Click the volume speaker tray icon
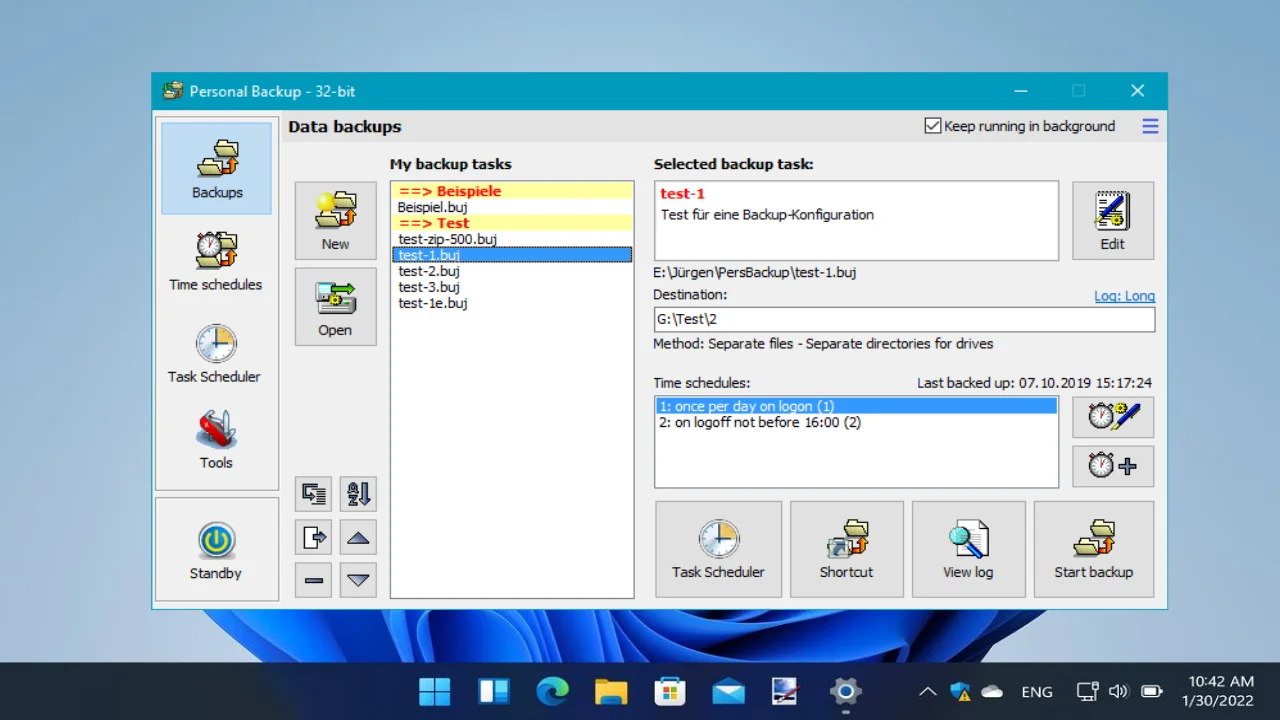The height and width of the screenshot is (720, 1280). tap(1119, 691)
